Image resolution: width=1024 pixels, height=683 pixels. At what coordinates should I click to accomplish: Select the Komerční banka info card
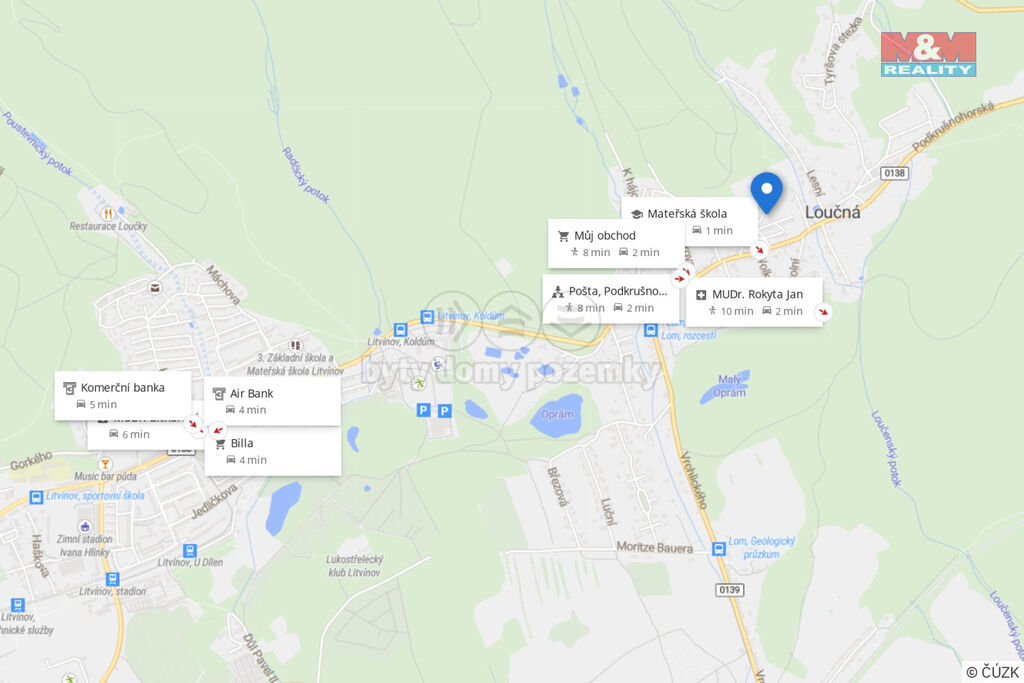(123, 396)
